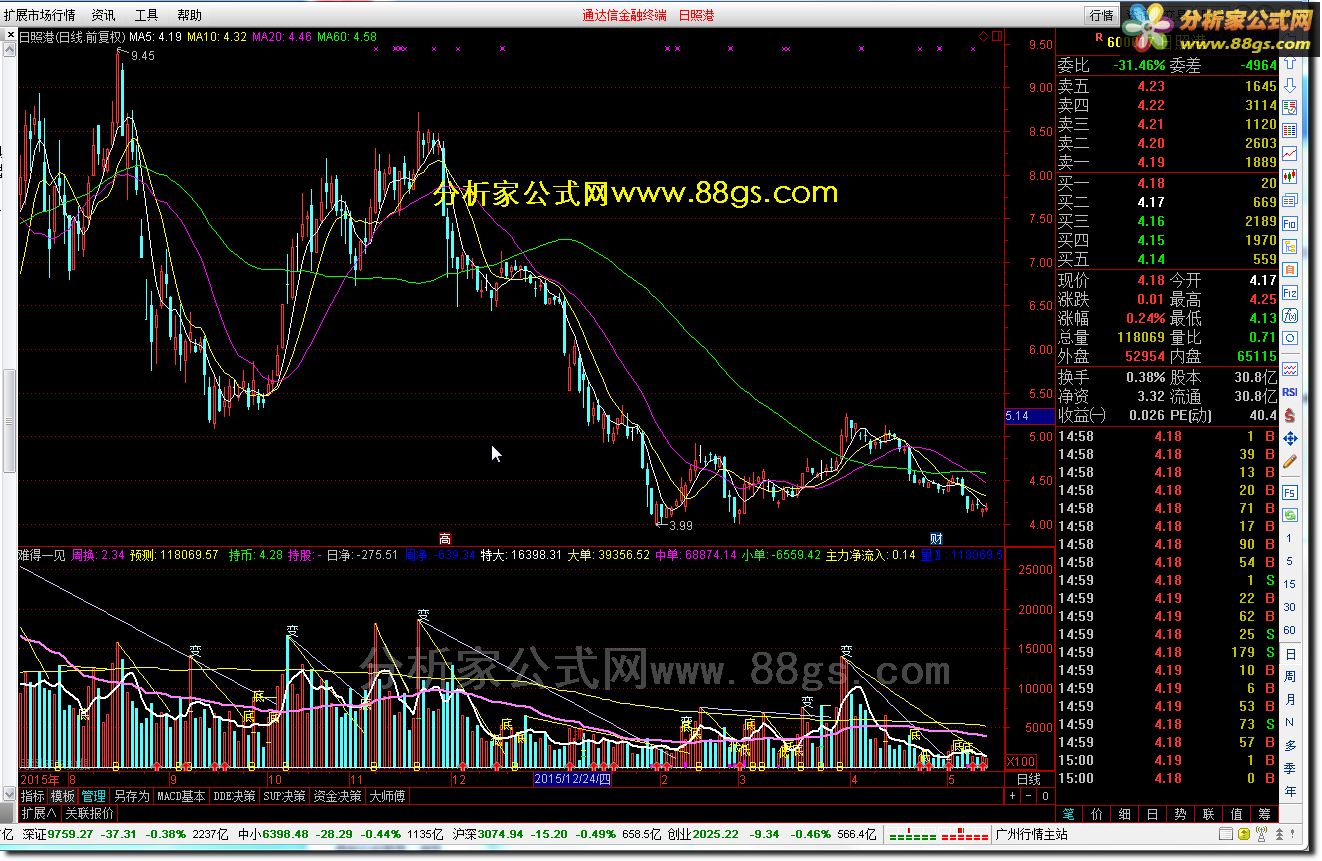The width and height of the screenshot is (1322, 861).
Task: Select the 值 value tab
Action: coord(1237,814)
